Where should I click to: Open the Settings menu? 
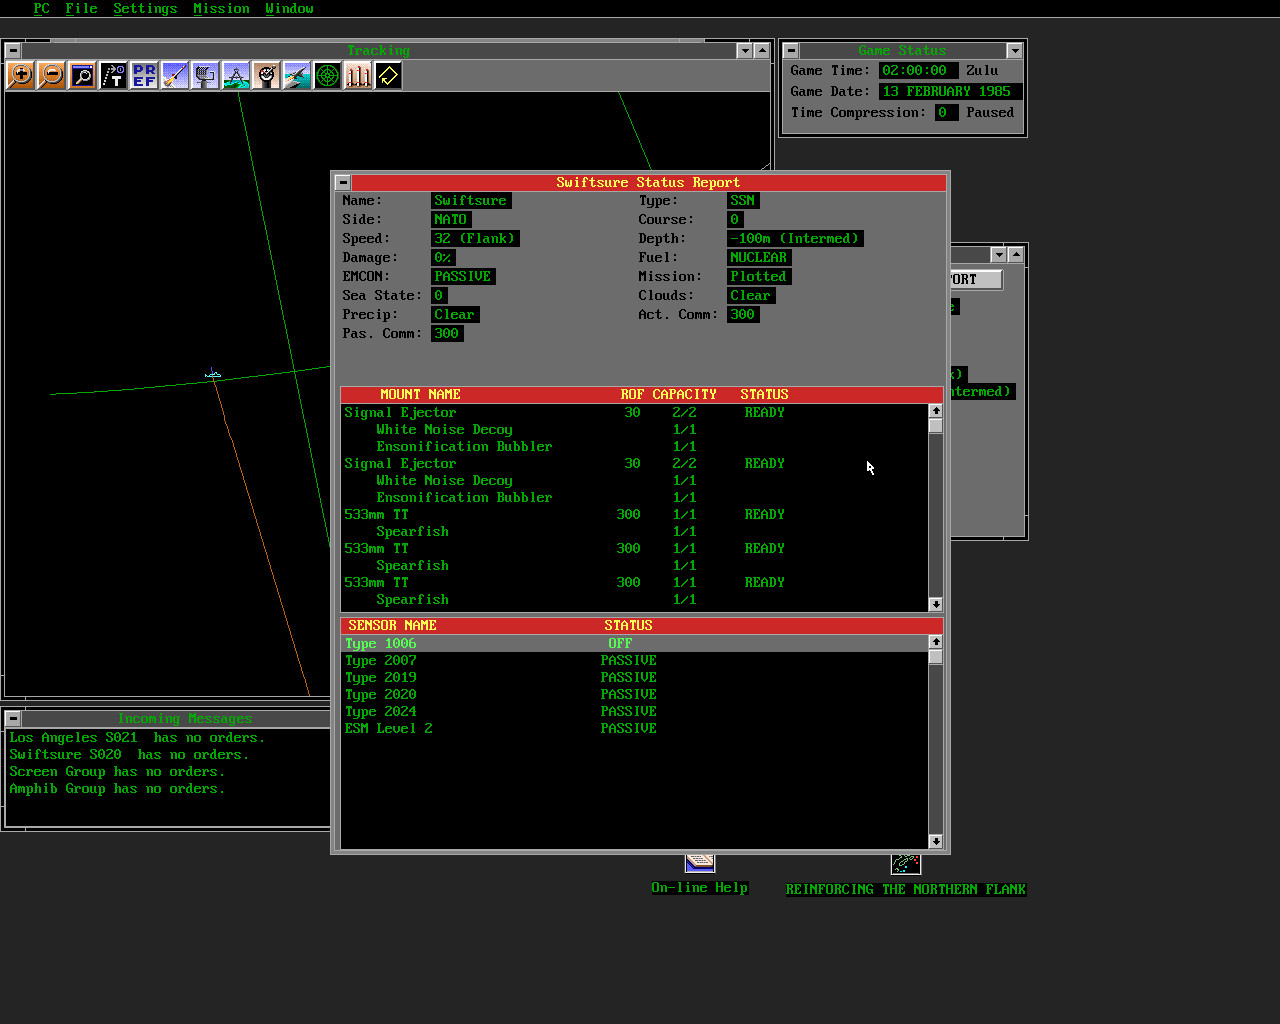[145, 8]
